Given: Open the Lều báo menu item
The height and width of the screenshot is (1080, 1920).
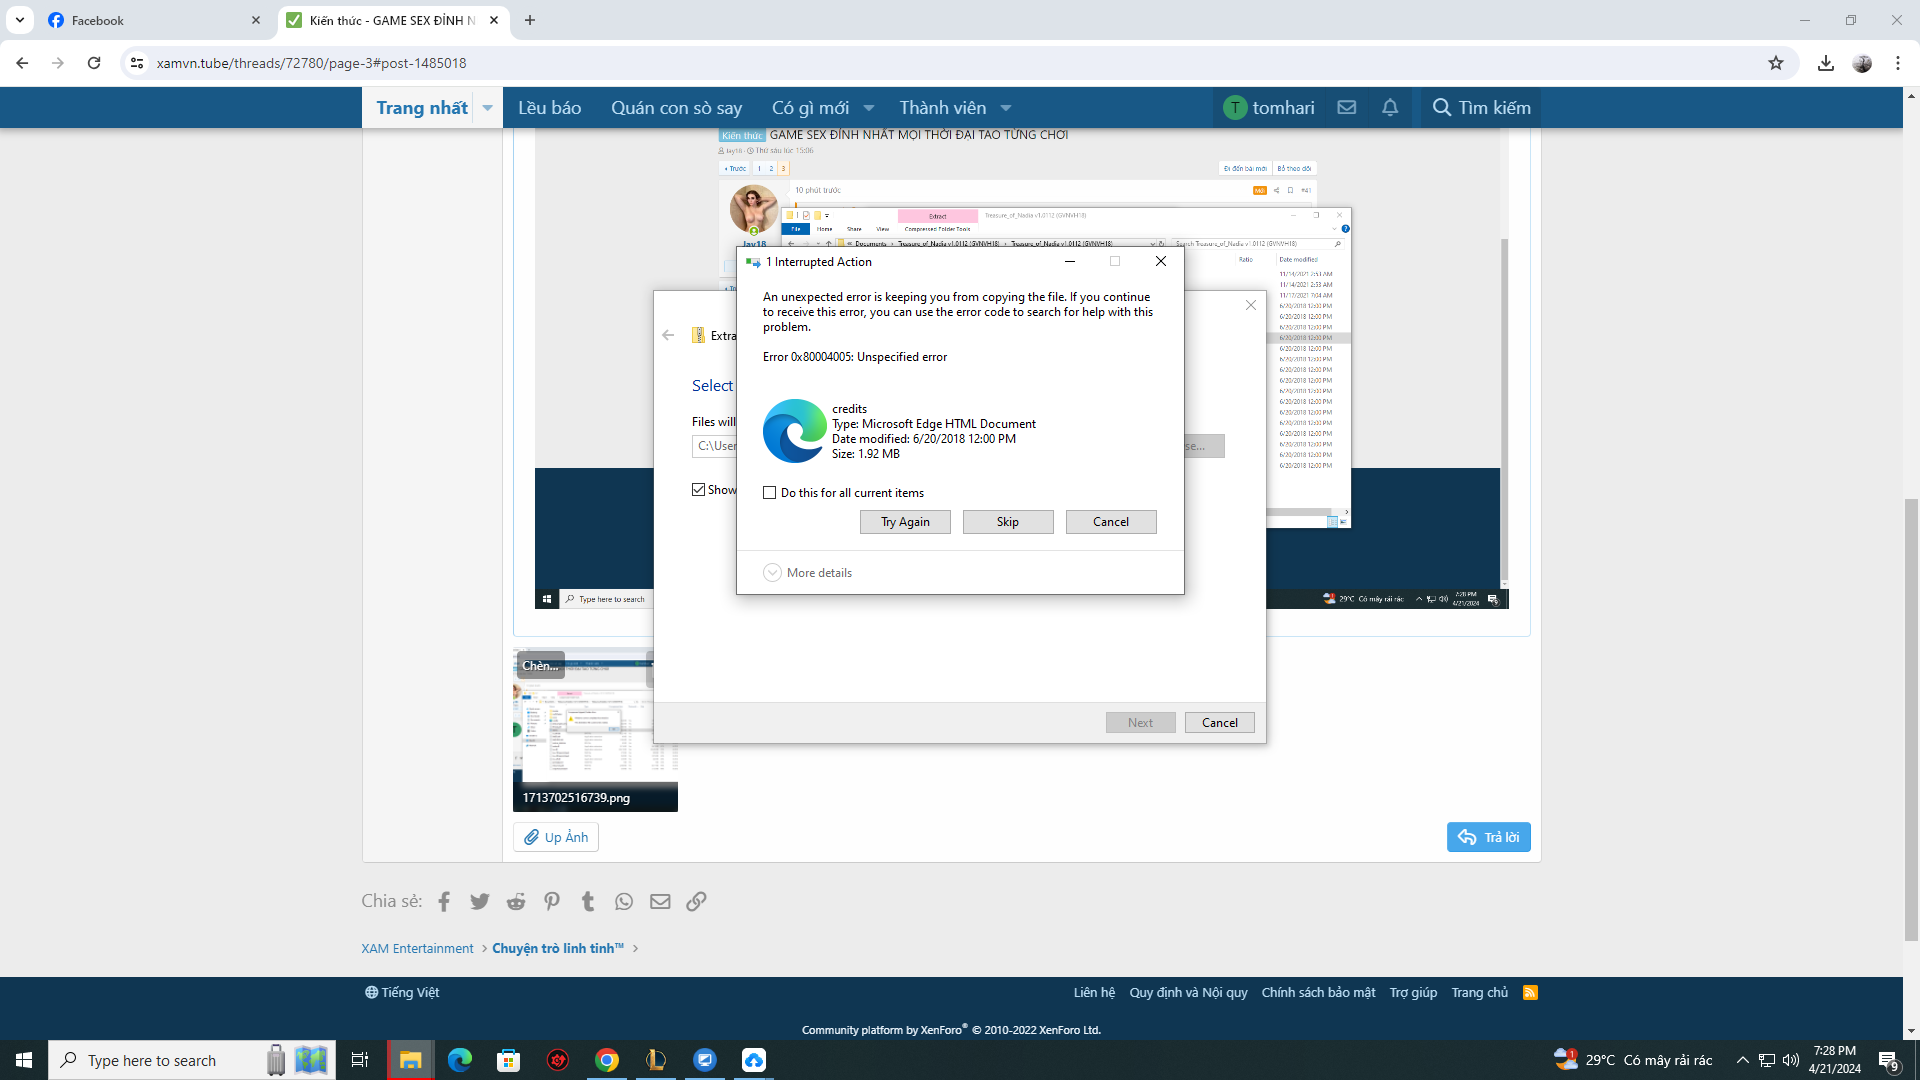Looking at the screenshot, I should (x=549, y=108).
